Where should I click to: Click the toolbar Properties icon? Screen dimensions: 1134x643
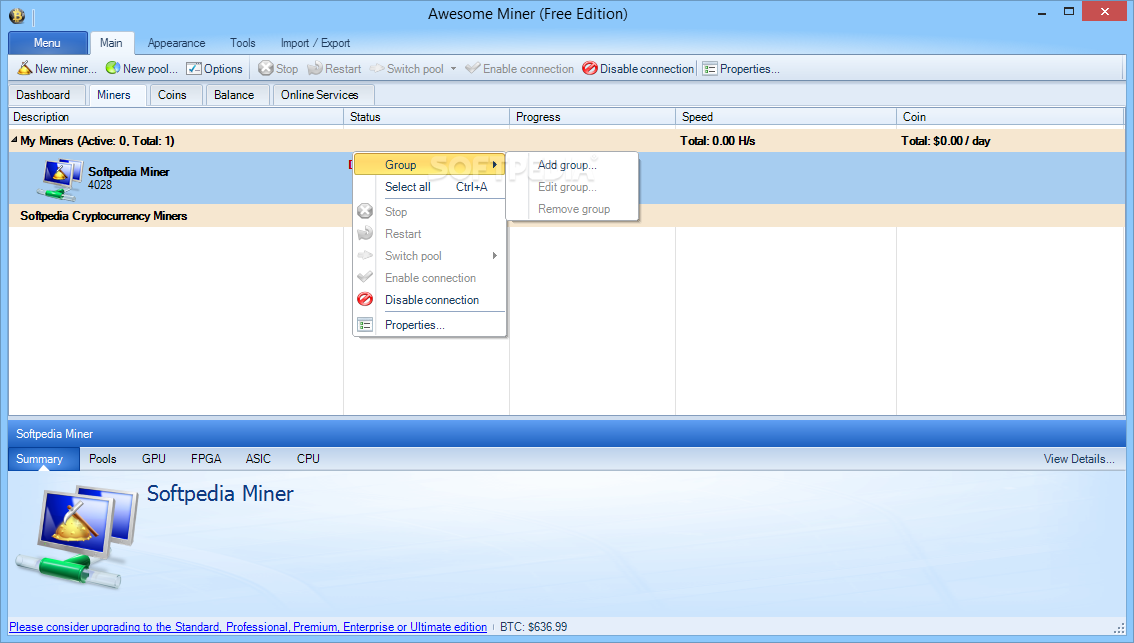point(709,69)
